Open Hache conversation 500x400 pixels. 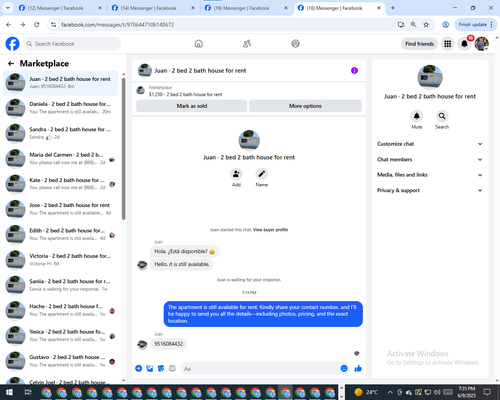60,310
